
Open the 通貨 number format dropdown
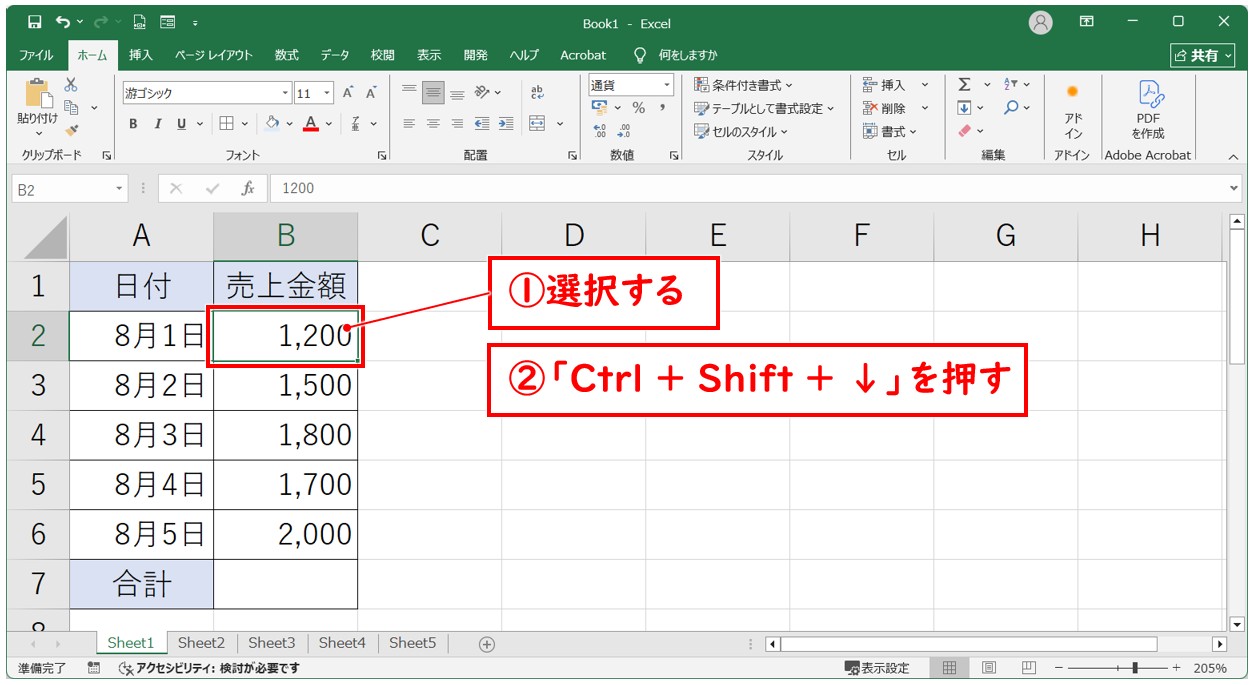666,85
